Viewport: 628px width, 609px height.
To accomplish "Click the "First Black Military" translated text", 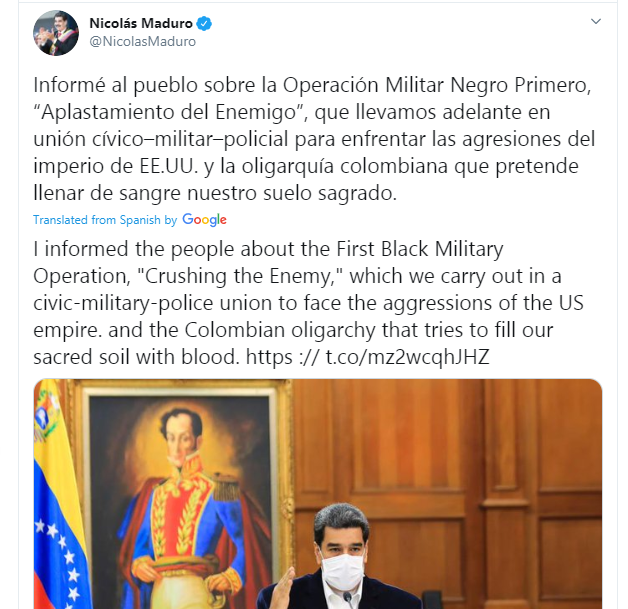I will point(419,249).
